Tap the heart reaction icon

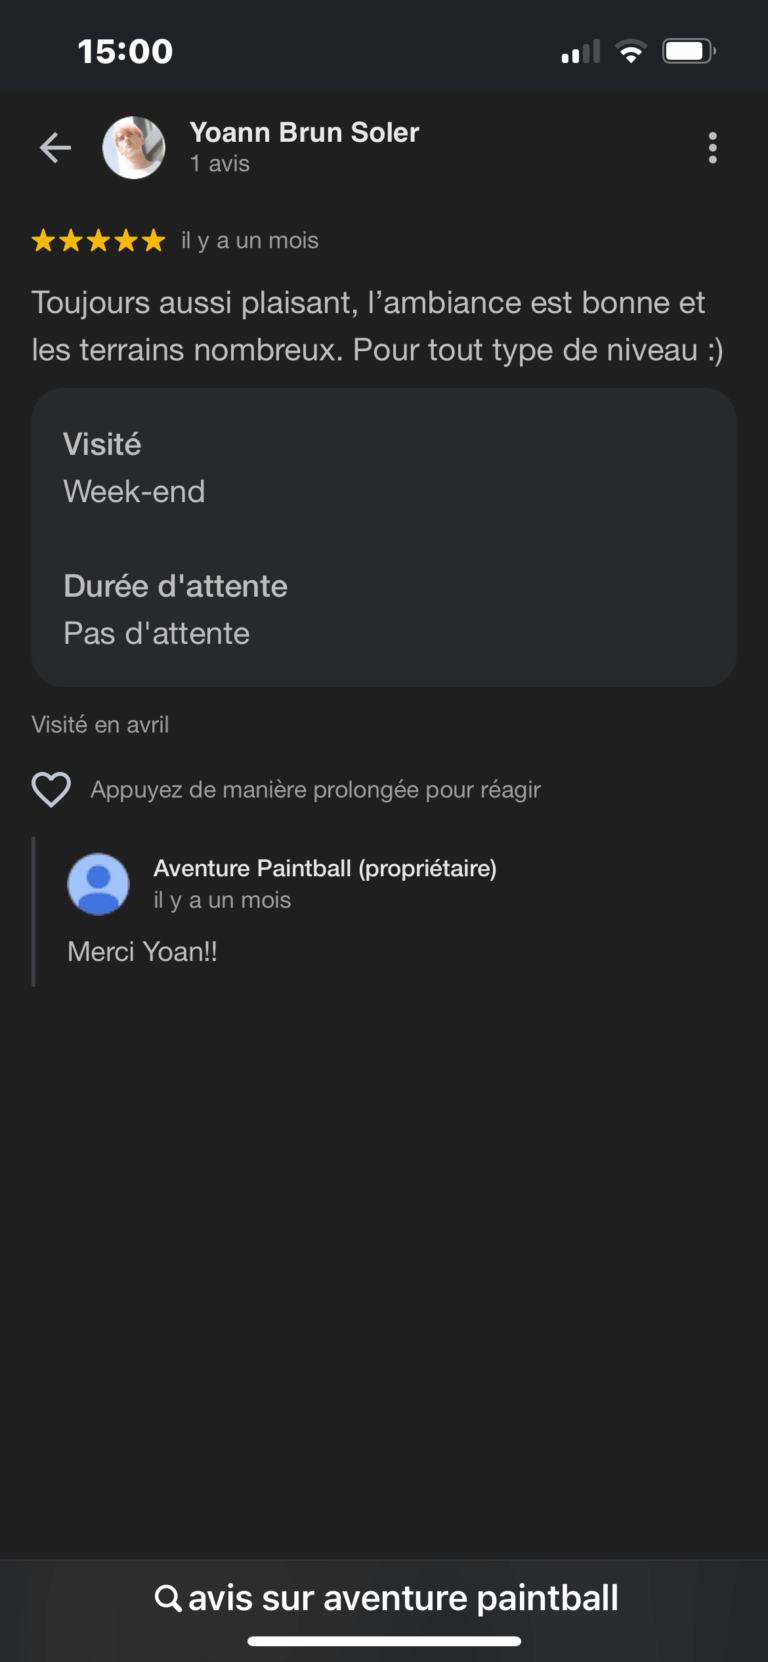pyautogui.click(x=51, y=789)
